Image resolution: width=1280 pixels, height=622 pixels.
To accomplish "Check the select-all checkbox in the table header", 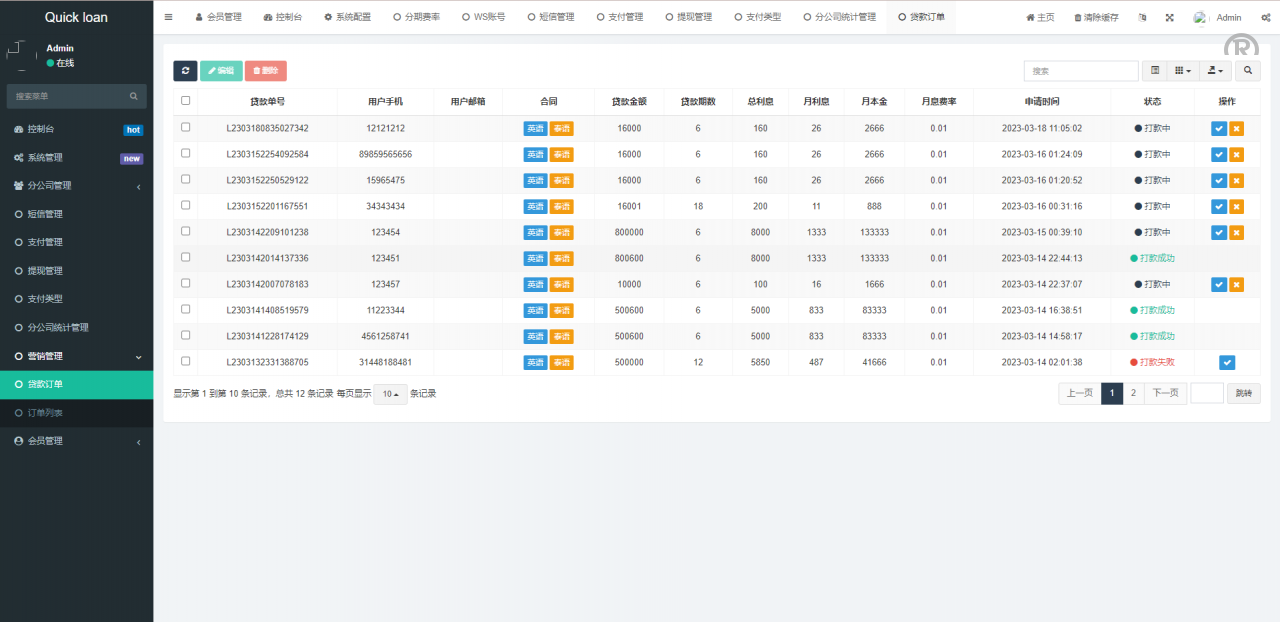I will (x=185, y=101).
